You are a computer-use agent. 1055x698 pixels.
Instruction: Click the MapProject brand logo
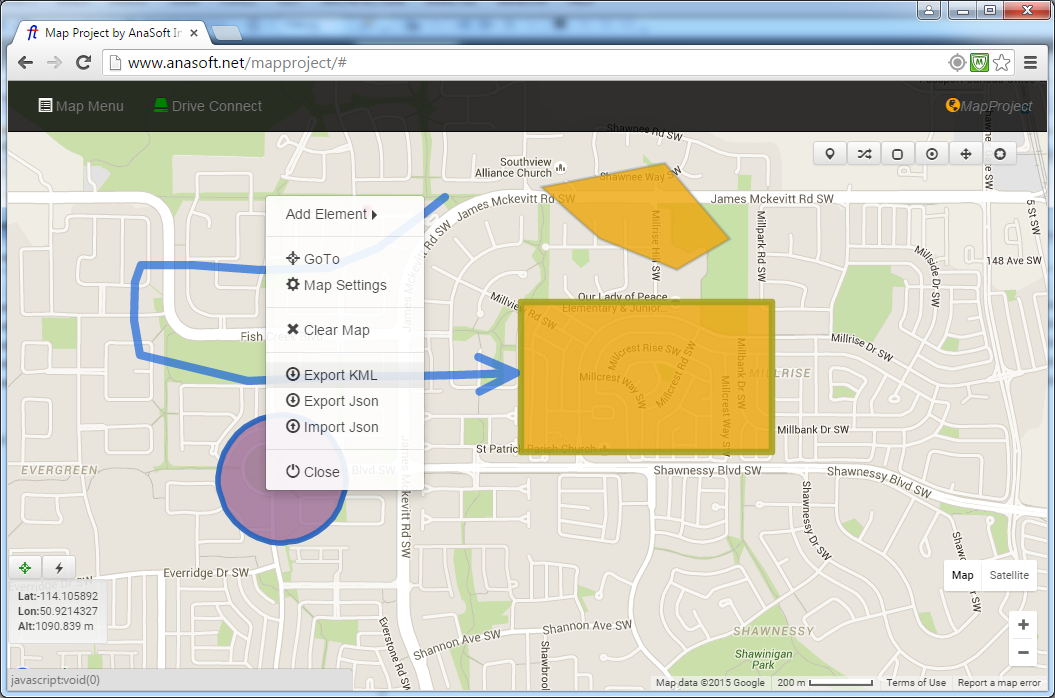coord(988,106)
